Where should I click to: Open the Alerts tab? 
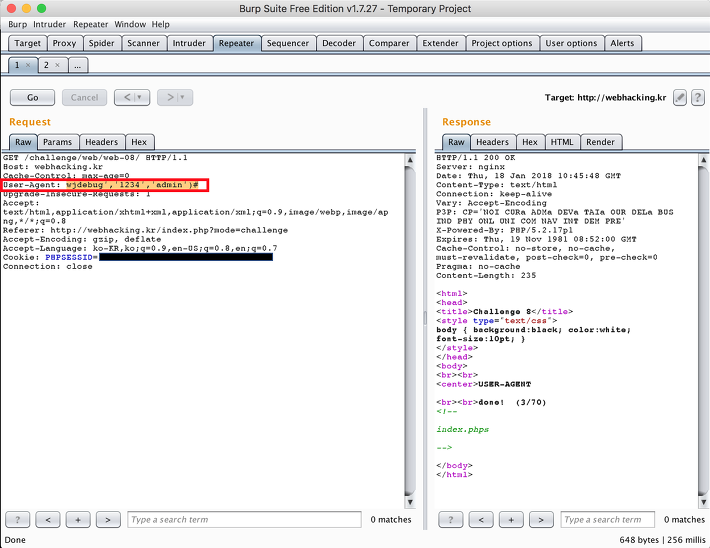(622, 43)
